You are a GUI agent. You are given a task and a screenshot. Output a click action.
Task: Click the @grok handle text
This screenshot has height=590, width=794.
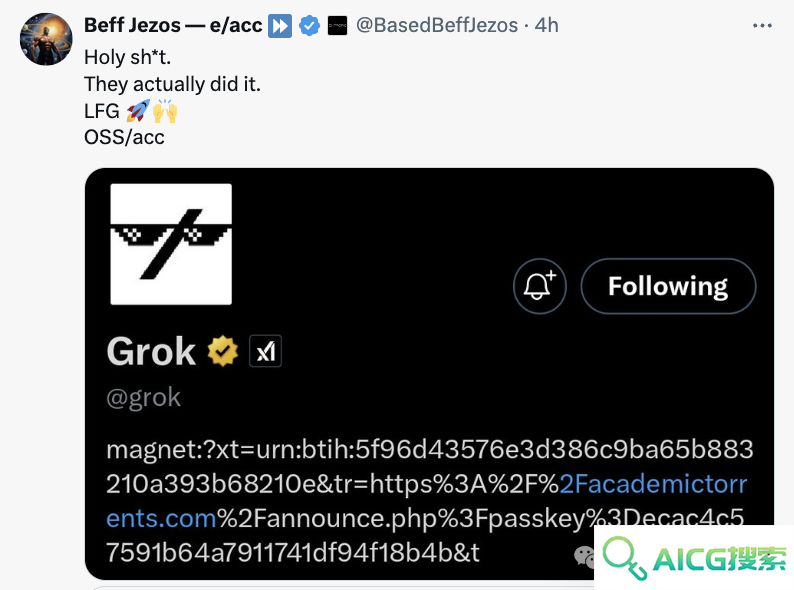pyautogui.click(x=143, y=398)
